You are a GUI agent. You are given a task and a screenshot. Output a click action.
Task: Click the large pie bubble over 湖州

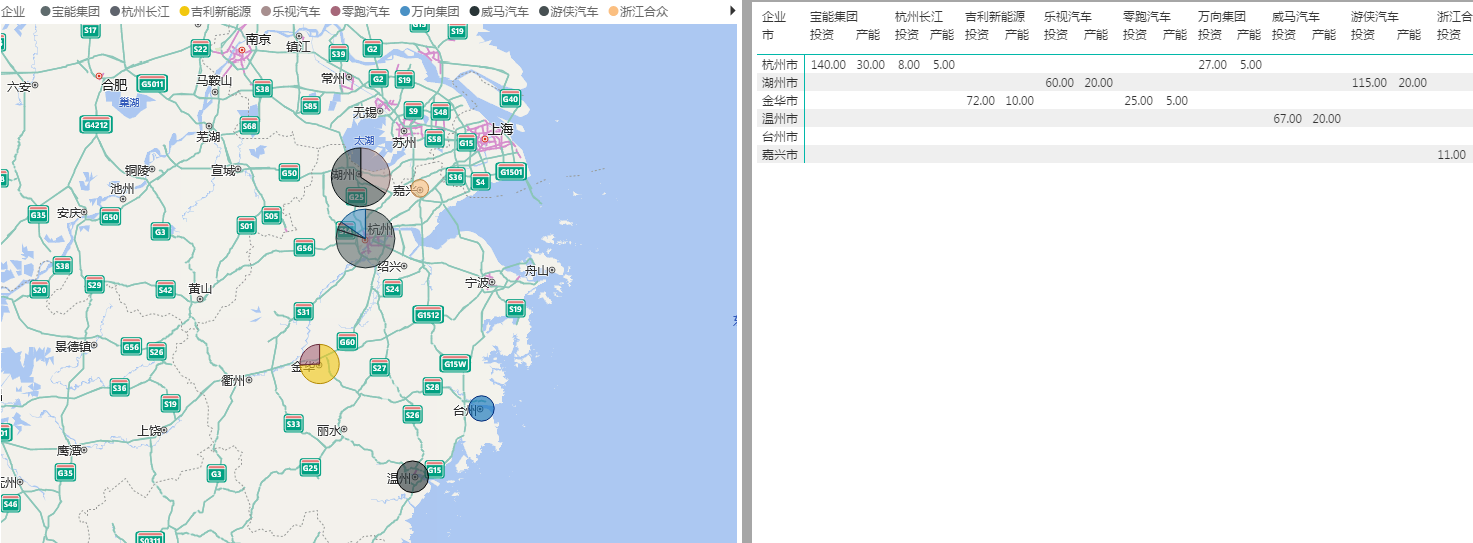(361, 176)
